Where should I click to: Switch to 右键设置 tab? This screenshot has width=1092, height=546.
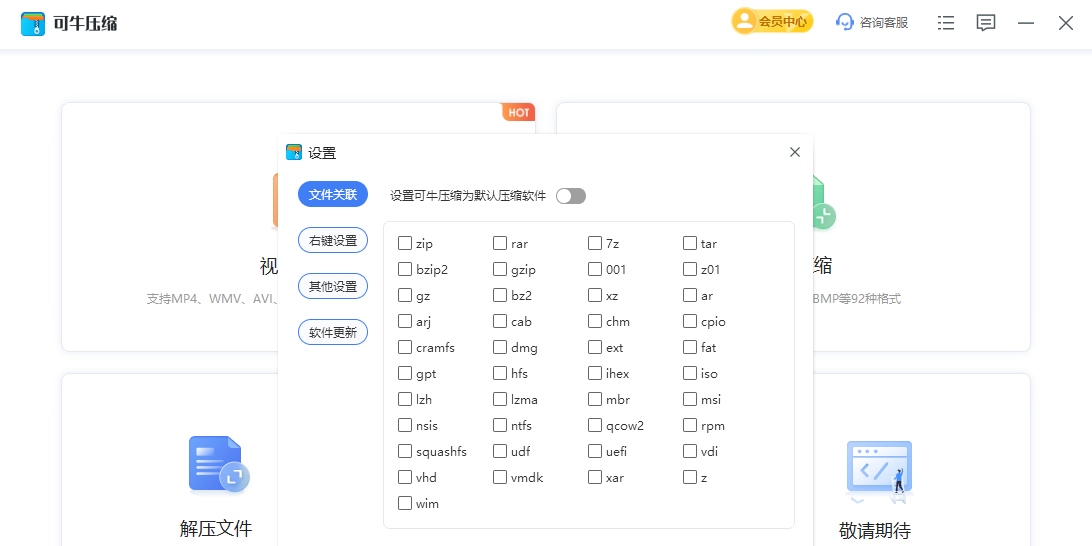tap(333, 240)
